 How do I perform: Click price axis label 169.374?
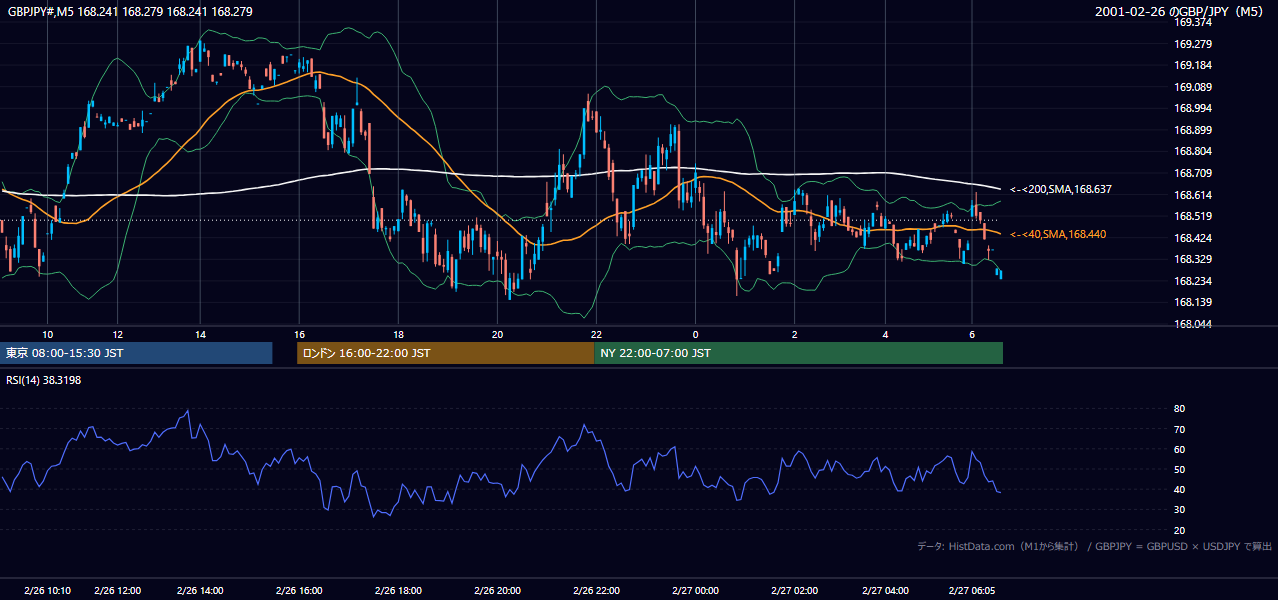[1192, 22]
